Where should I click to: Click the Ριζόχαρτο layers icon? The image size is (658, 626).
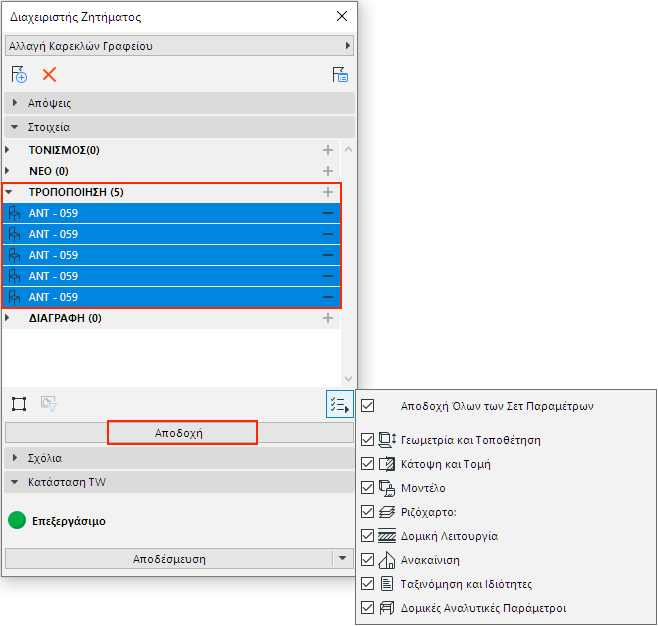click(387, 512)
